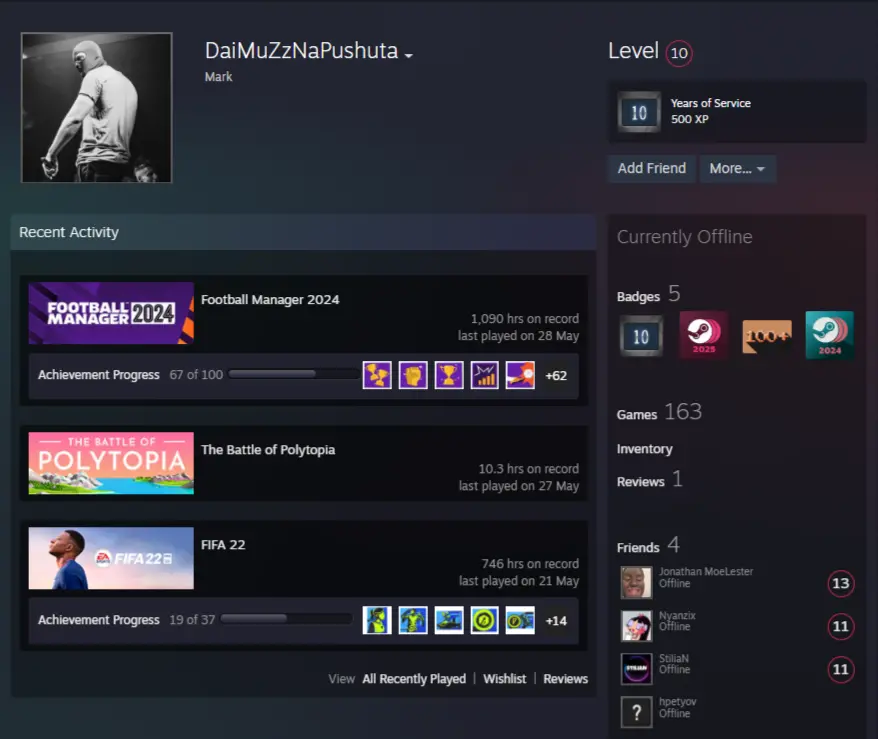
Task: Click the Recent Activity section header
Action: tap(303, 232)
